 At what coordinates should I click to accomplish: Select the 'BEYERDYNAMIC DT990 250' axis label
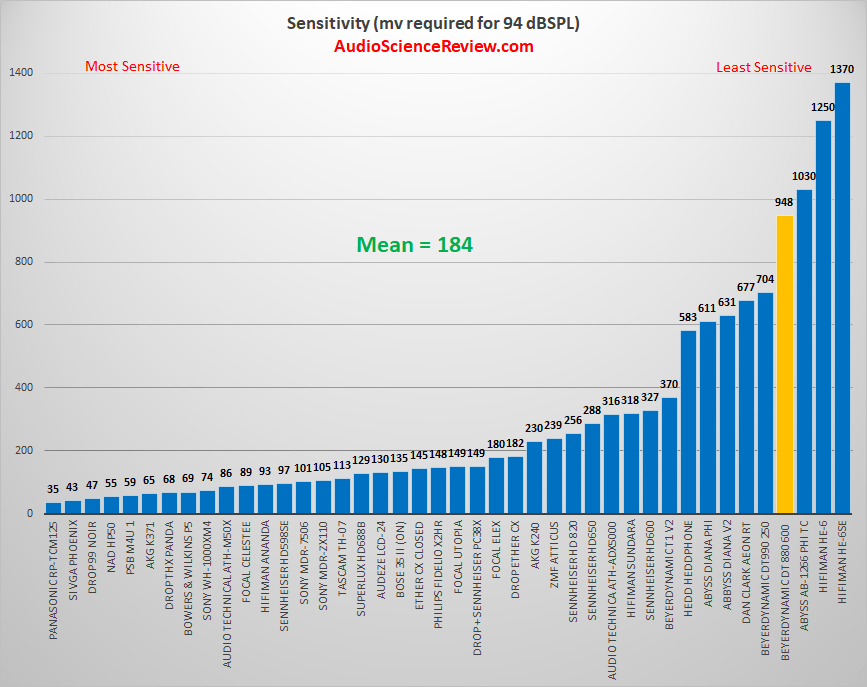tap(765, 588)
